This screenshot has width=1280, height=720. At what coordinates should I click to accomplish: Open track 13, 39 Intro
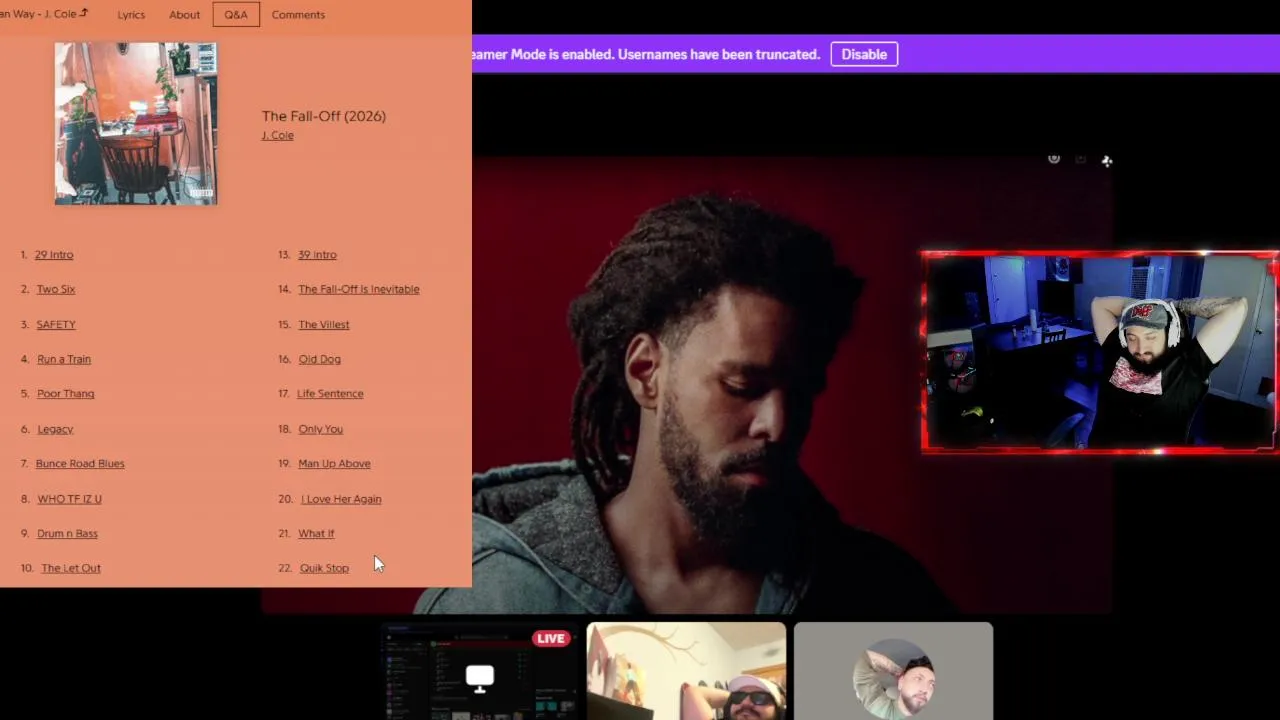(x=317, y=255)
